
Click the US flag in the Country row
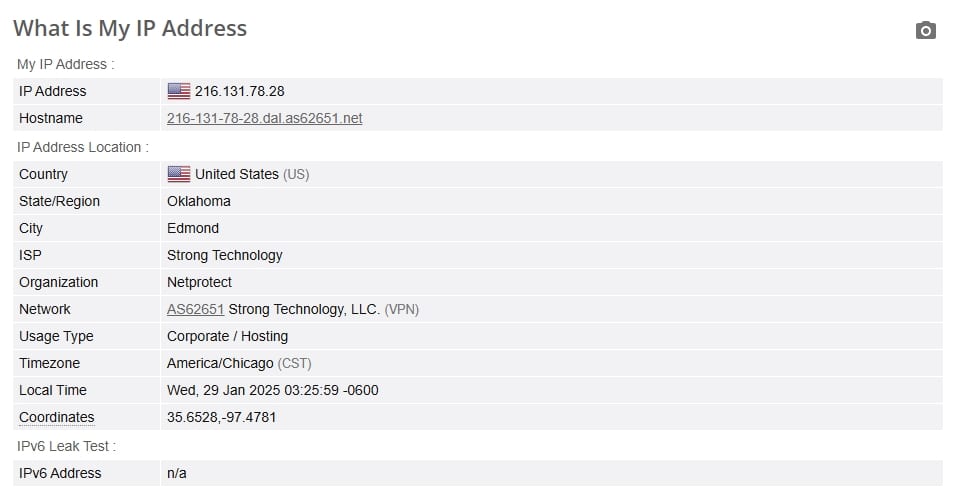(x=179, y=174)
